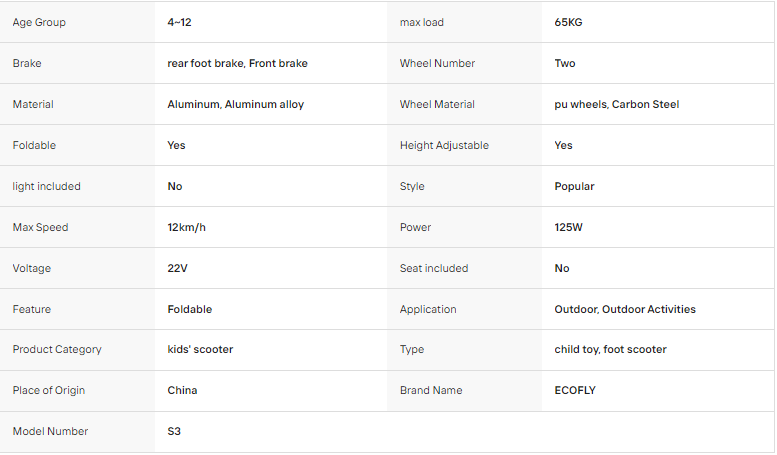Click the kids' scooter category value

200,349
